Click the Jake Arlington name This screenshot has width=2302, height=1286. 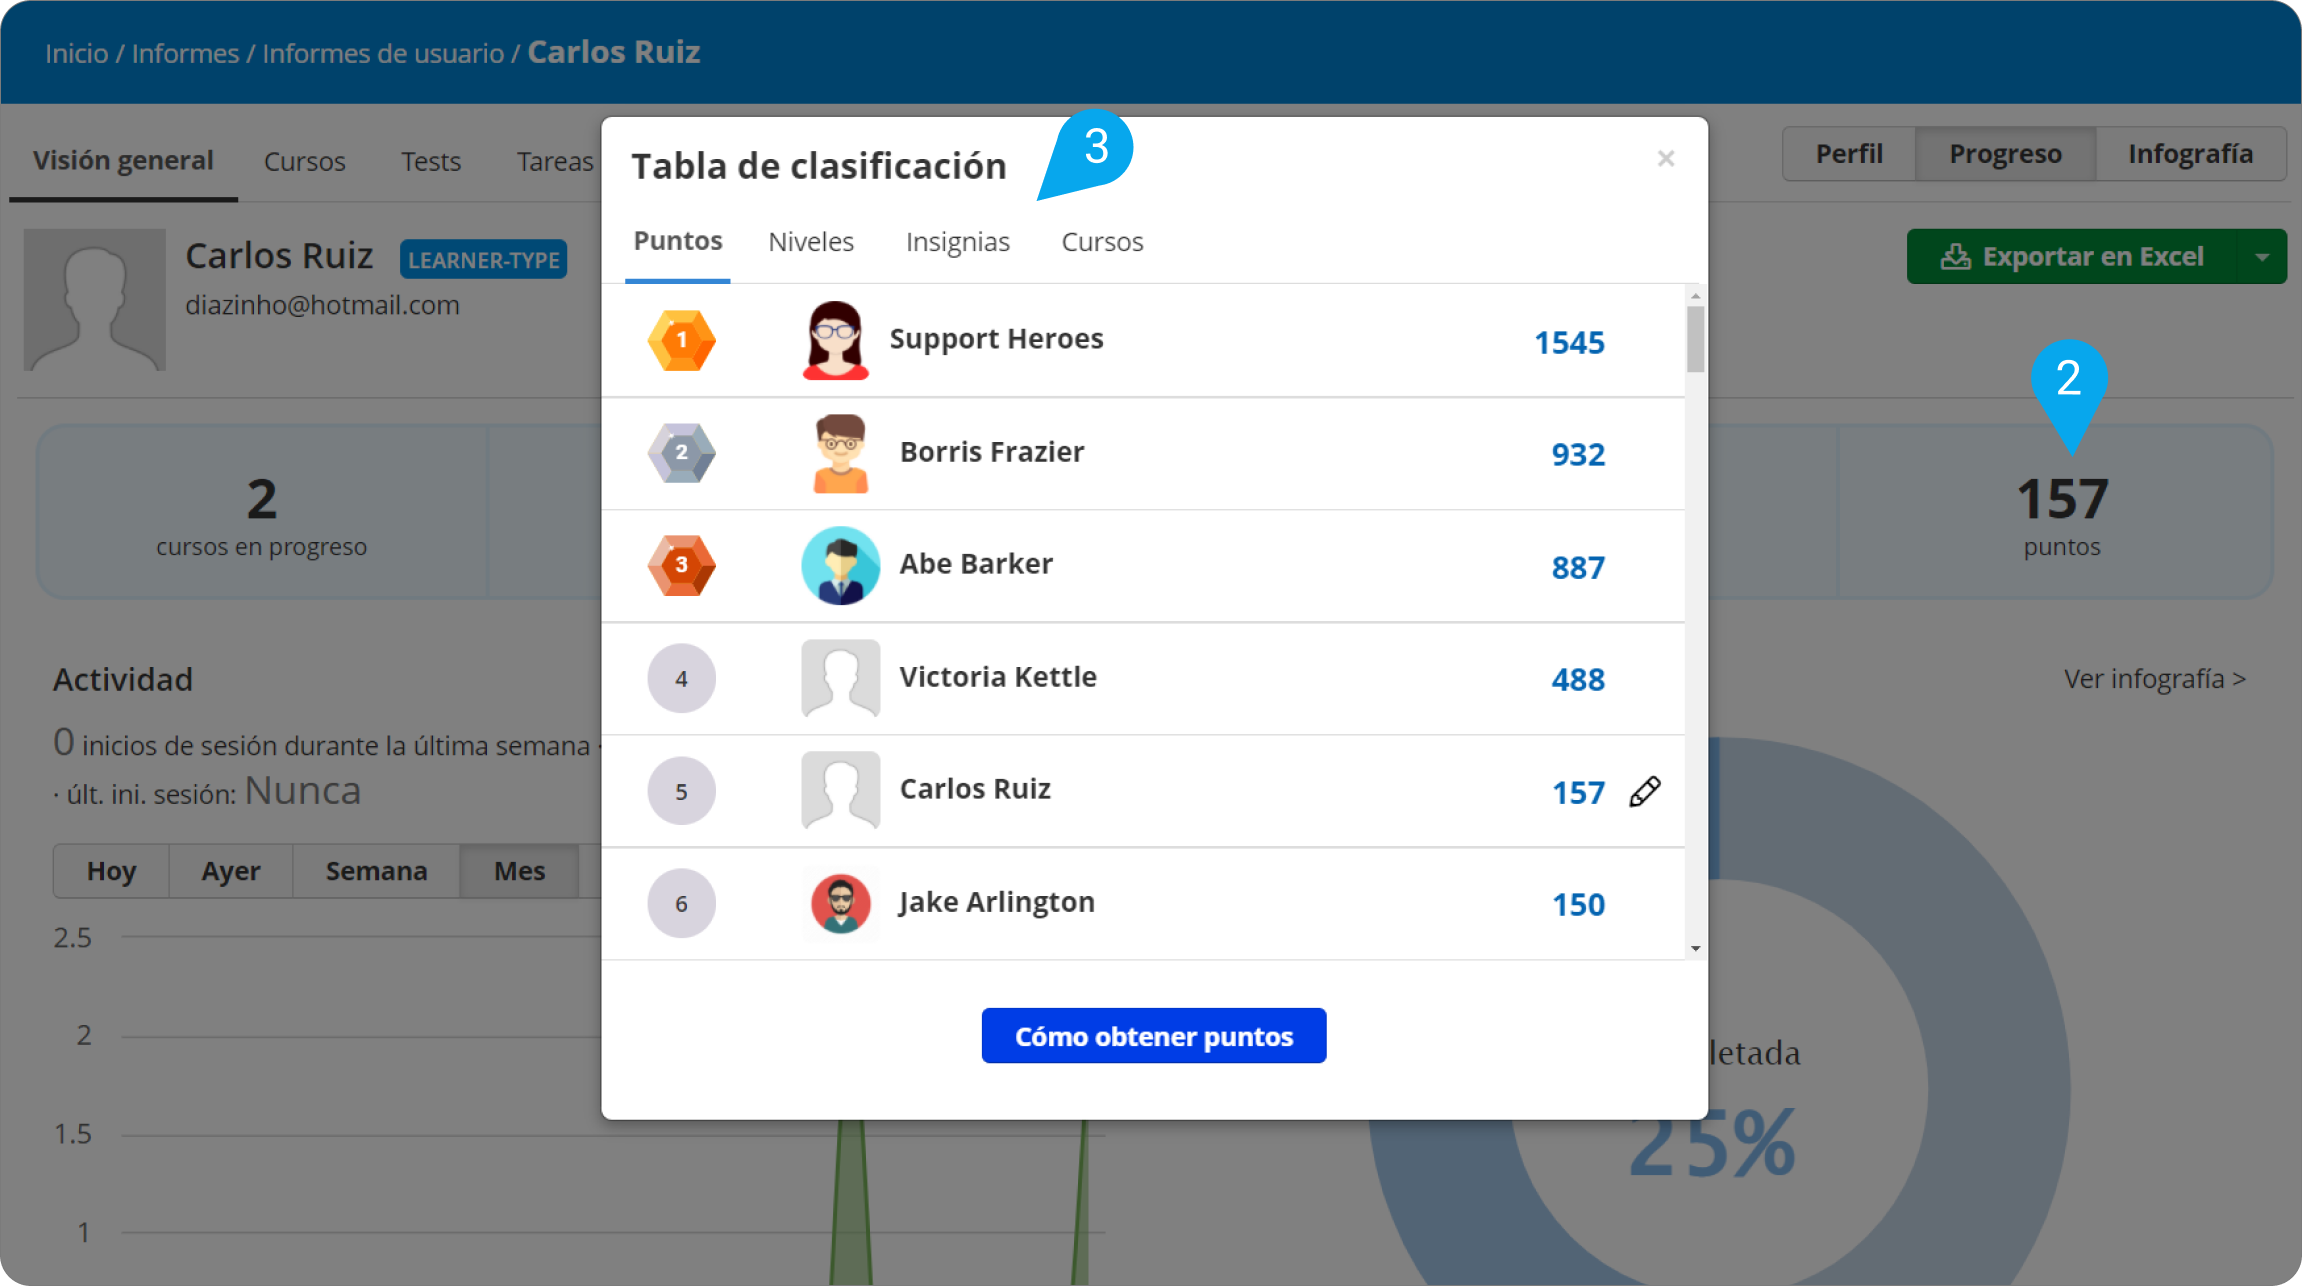click(996, 903)
